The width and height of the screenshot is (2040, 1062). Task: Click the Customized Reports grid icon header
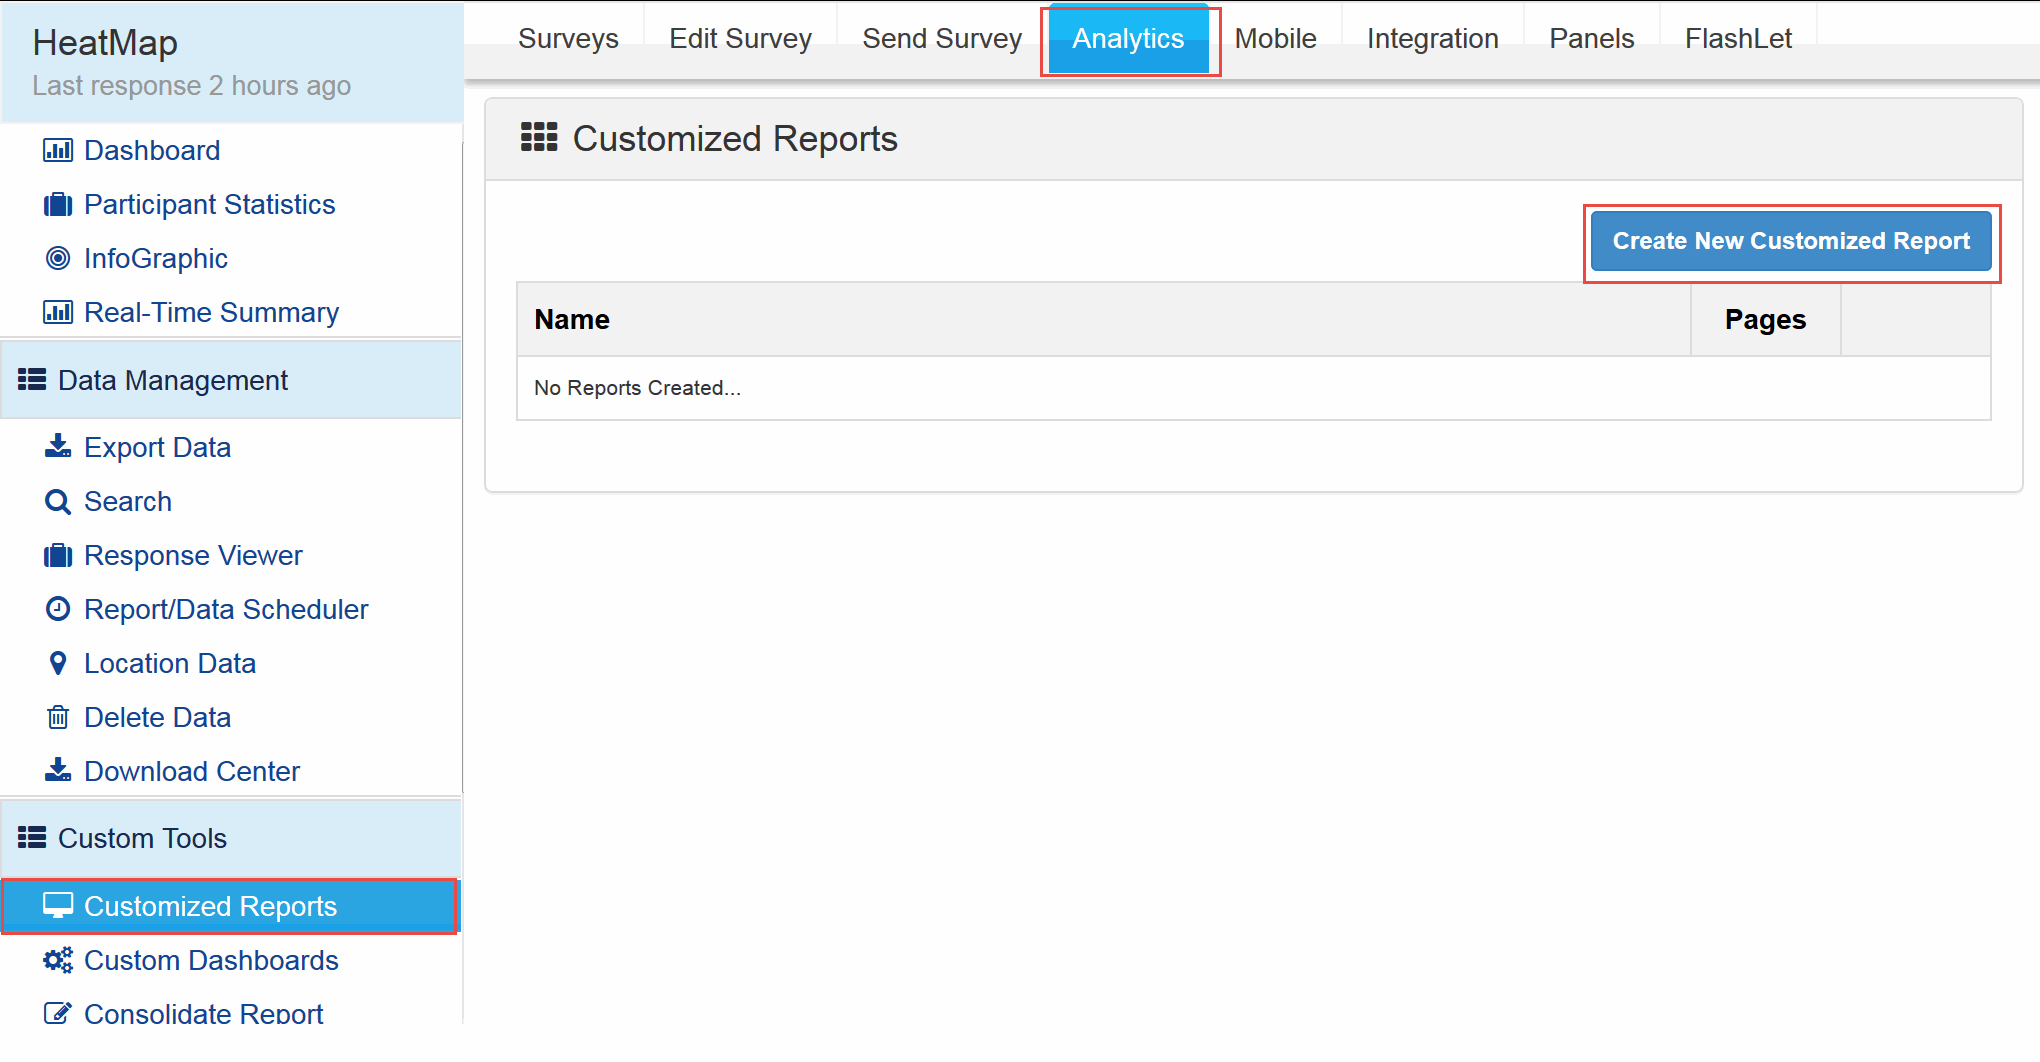pyautogui.click(x=539, y=137)
